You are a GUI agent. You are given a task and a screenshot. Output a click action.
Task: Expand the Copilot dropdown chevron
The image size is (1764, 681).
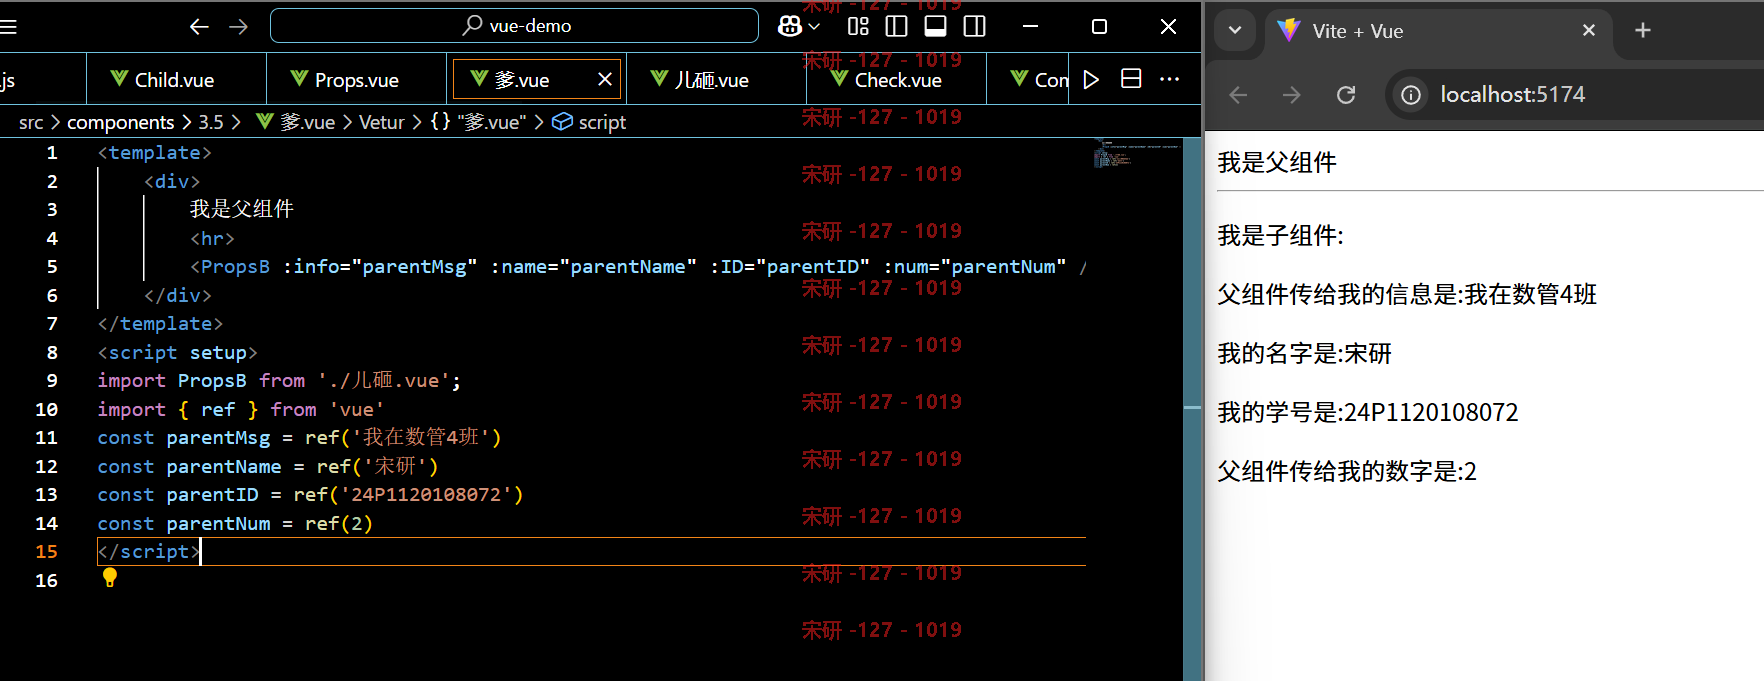pos(814,27)
